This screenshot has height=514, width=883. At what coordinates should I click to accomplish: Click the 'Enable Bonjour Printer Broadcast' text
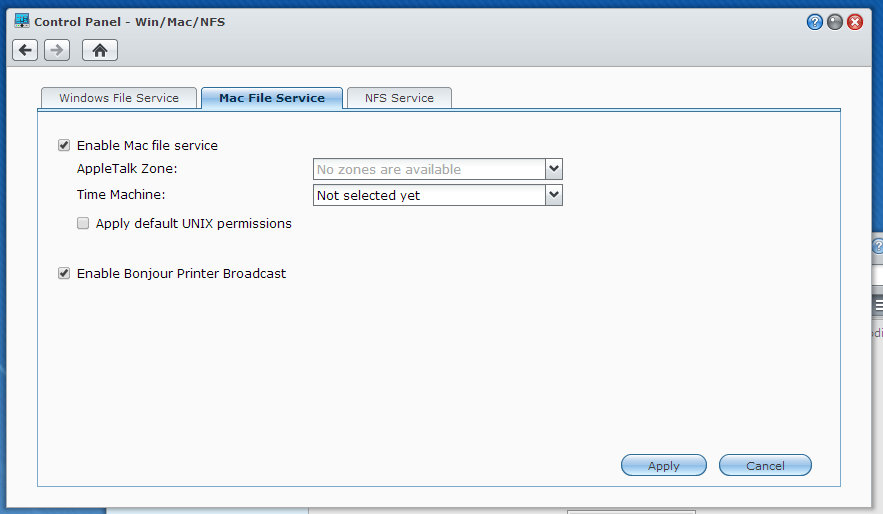coord(181,274)
